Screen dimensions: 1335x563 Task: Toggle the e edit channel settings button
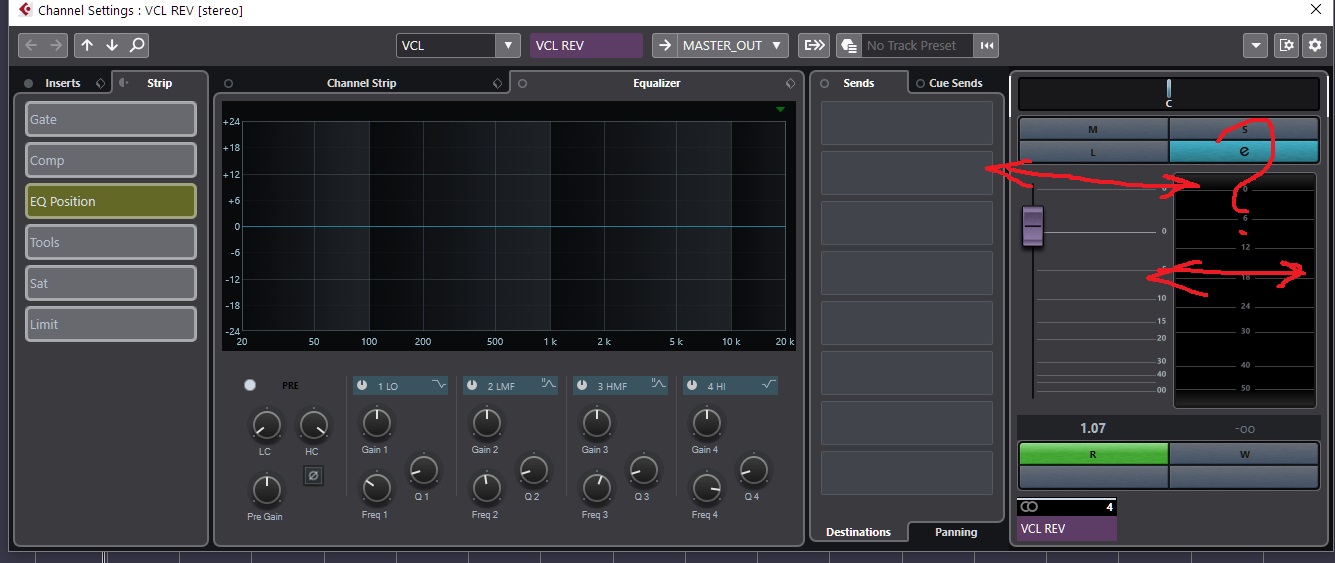(x=1244, y=152)
